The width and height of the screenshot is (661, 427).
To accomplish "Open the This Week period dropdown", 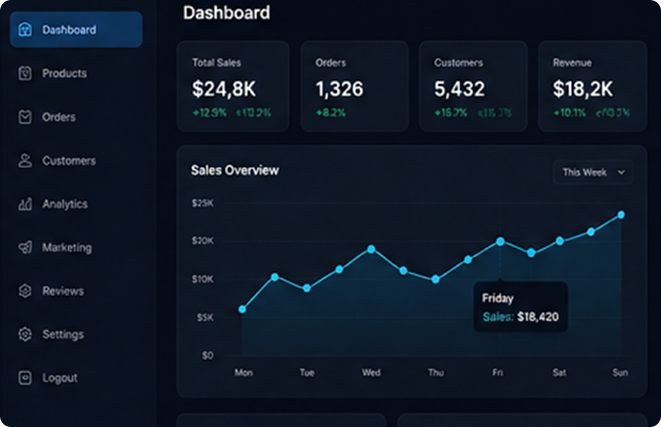I will (x=593, y=172).
